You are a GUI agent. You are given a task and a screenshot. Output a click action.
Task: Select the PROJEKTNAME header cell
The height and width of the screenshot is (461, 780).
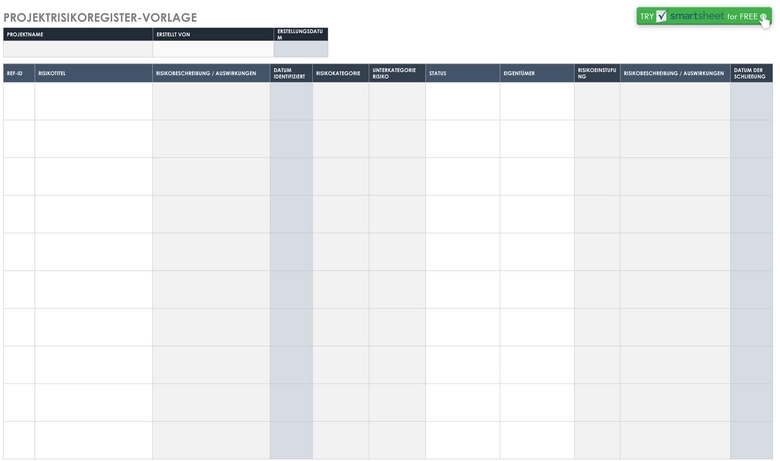(x=78, y=34)
